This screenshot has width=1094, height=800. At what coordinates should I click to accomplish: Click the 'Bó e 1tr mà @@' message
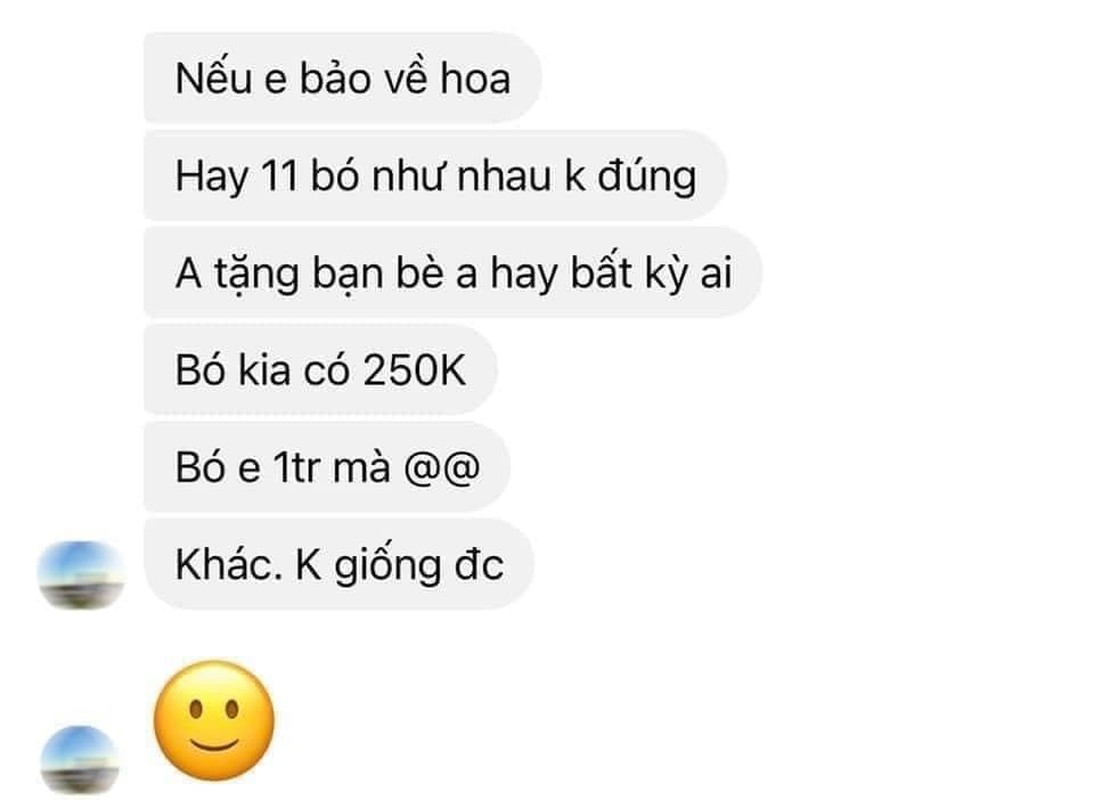tap(327, 467)
